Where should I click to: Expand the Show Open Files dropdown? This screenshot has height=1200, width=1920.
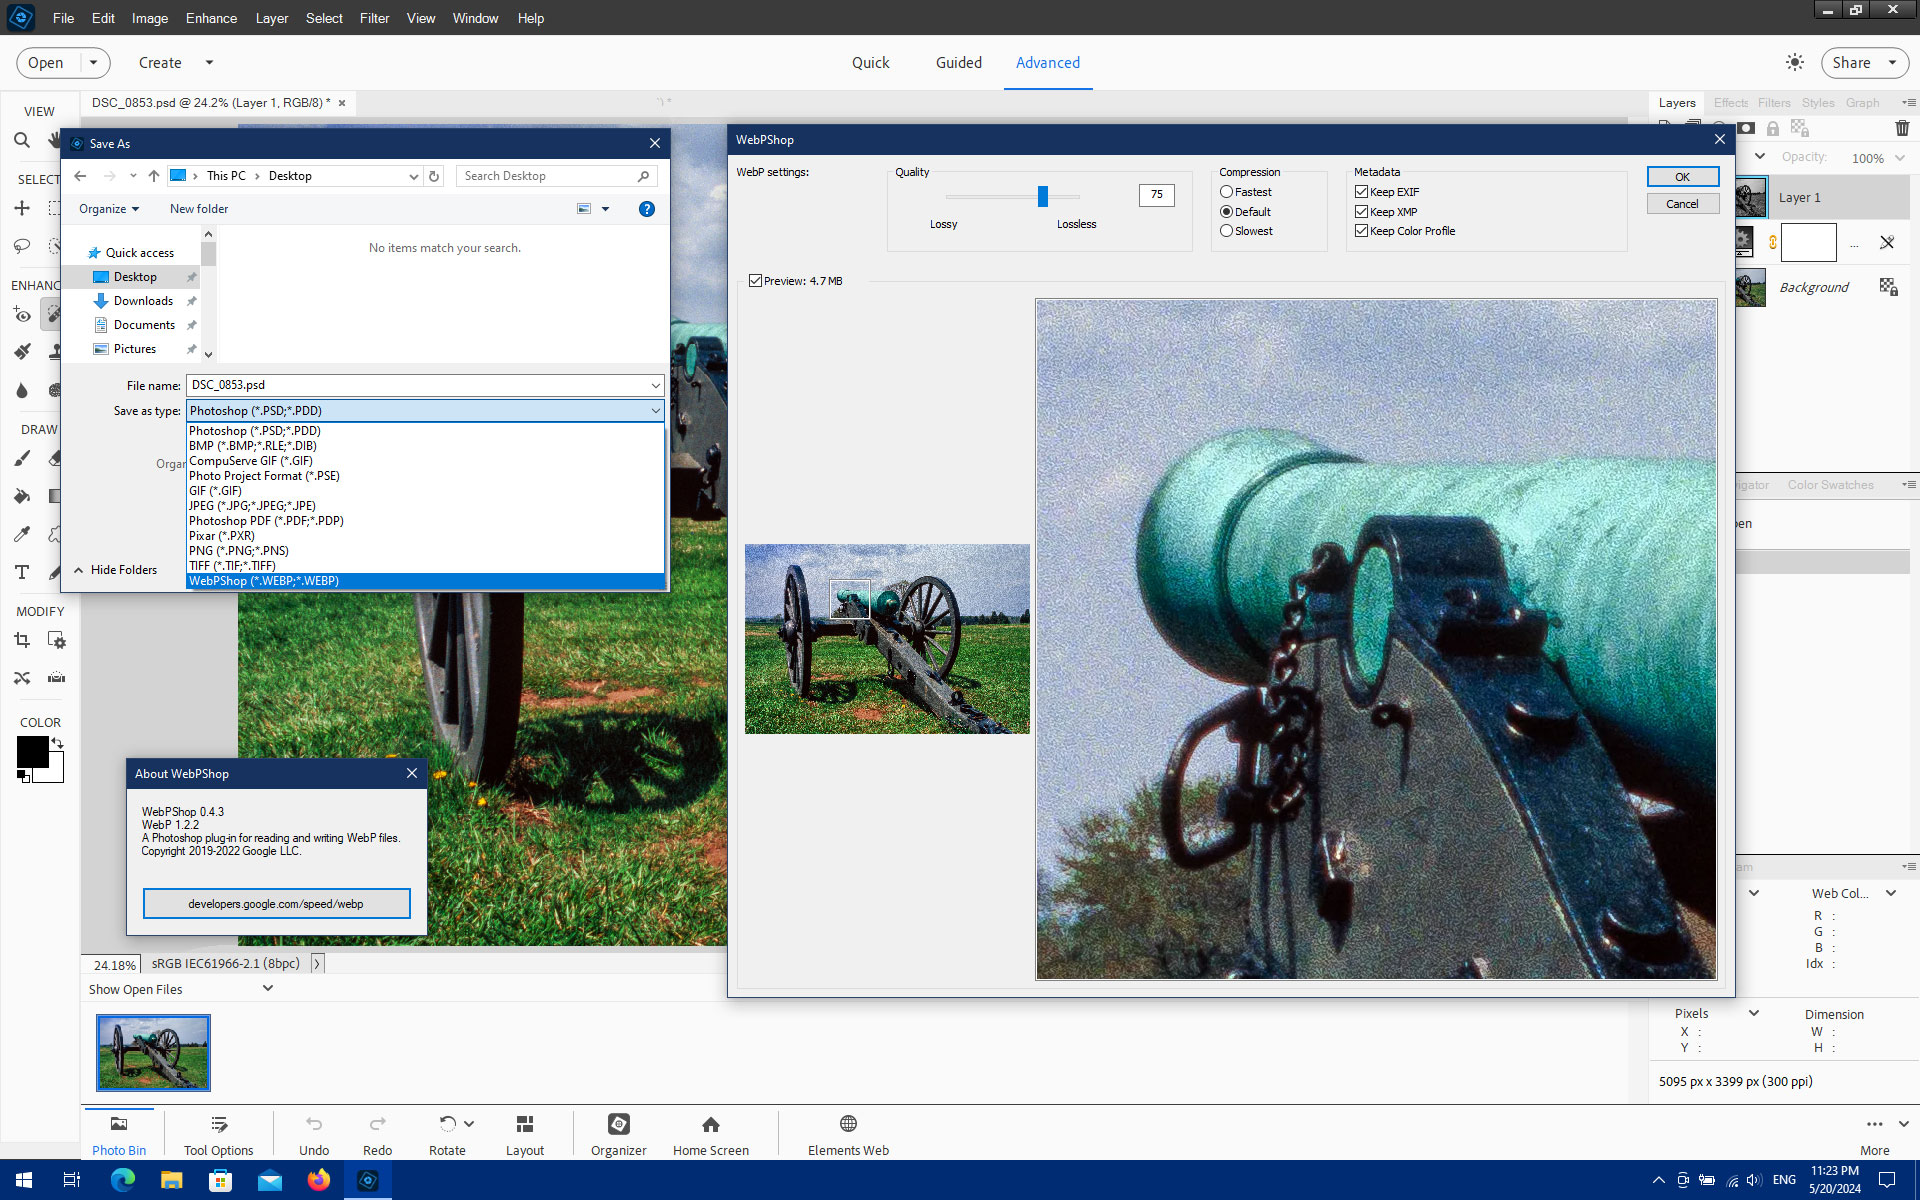pyautogui.click(x=268, y=988)
